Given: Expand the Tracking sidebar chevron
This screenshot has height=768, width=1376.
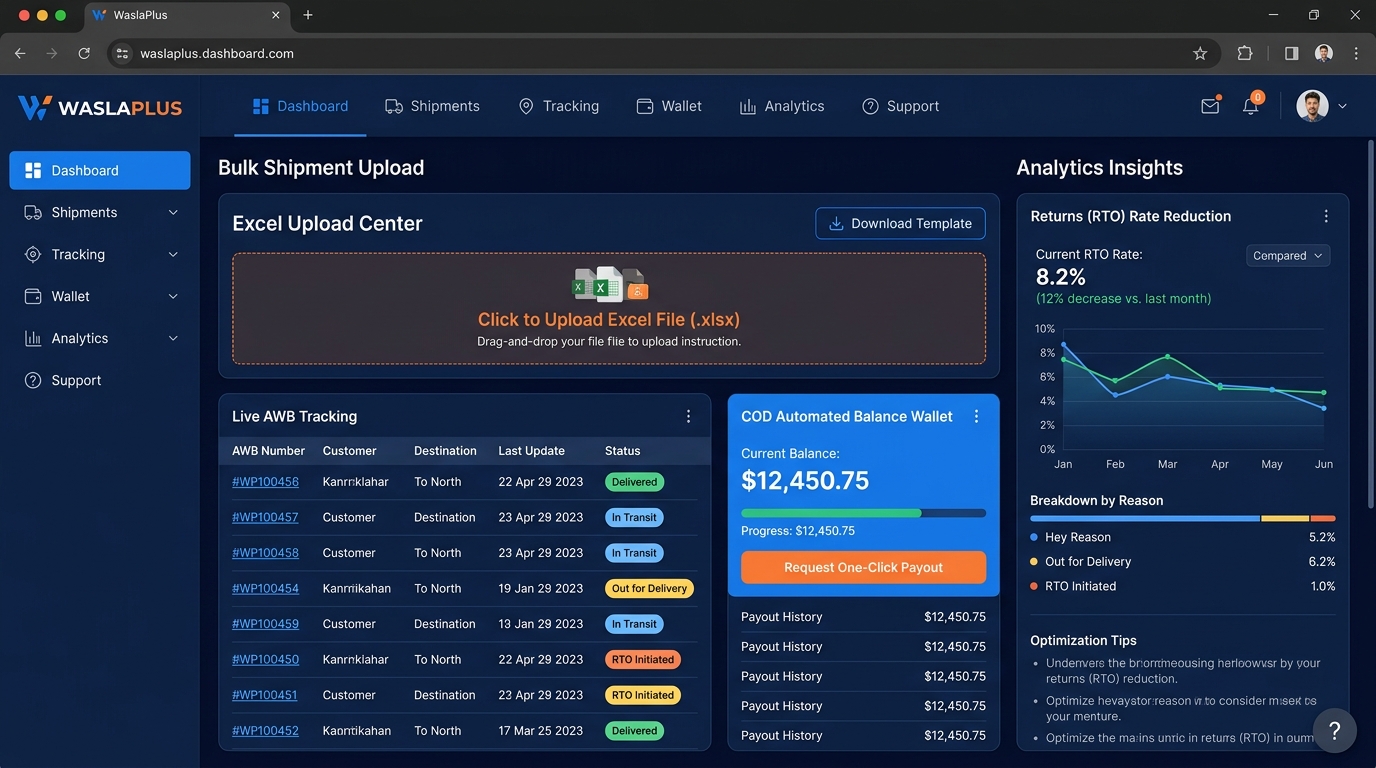Looking at the screenshot, I should click(x=173, y=255).
